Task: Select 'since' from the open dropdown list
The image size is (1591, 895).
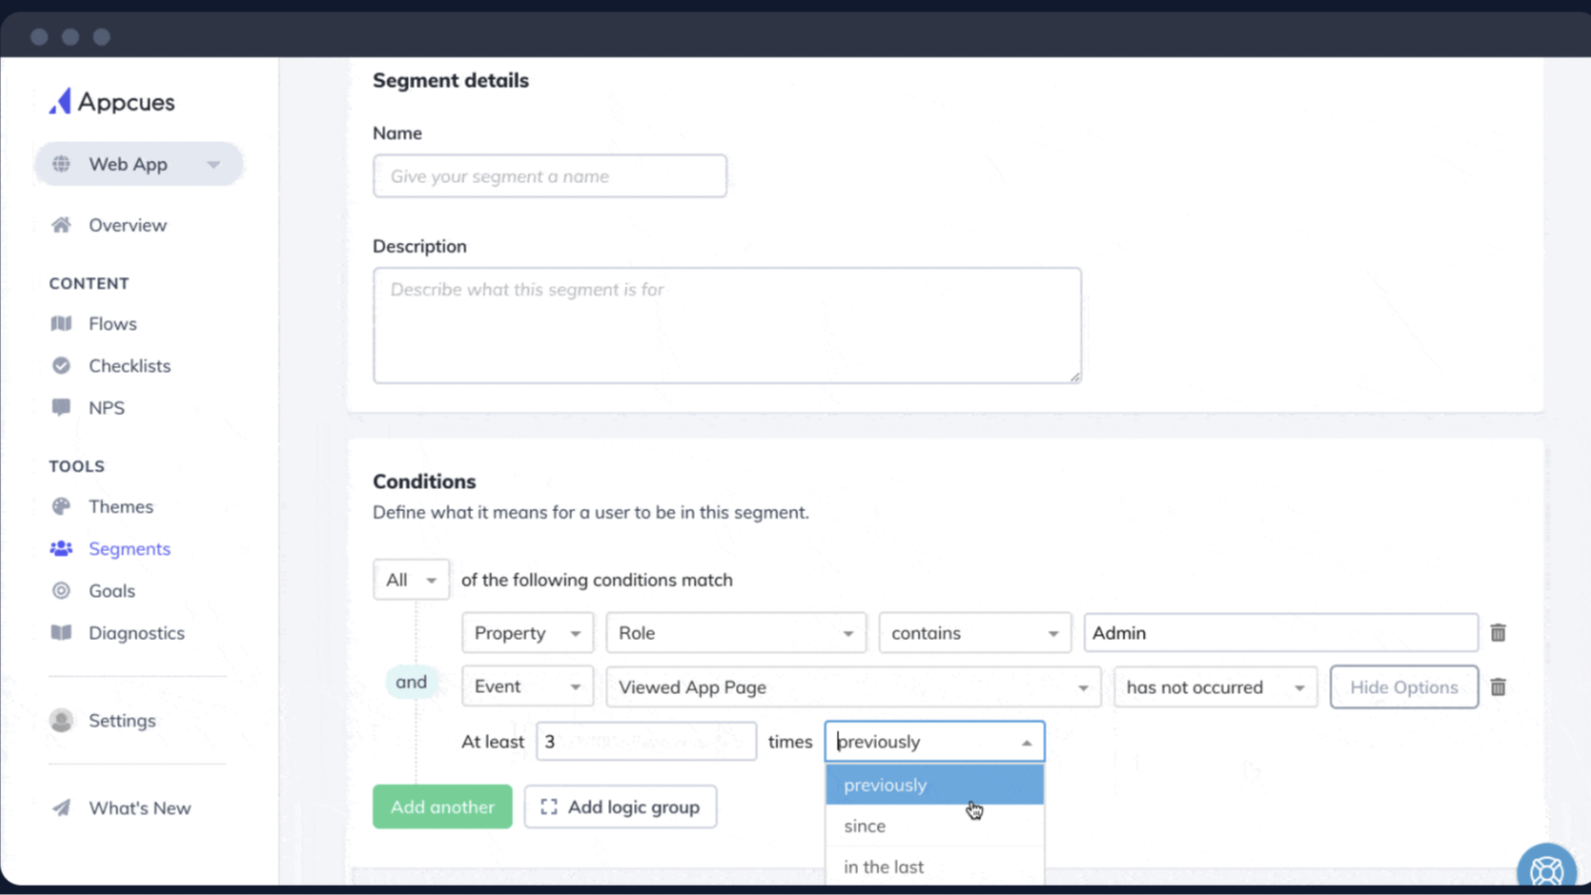Action: click(865, 826)
